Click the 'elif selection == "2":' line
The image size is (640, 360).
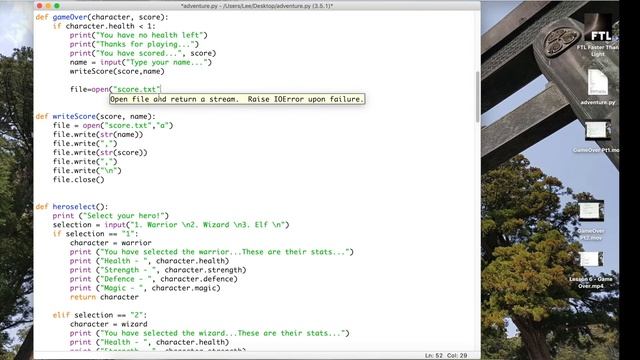coord(100,315)
